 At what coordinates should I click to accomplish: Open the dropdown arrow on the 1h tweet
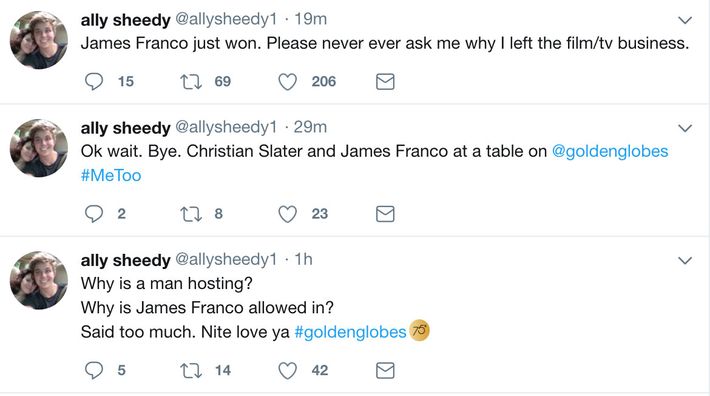(685, 260)
